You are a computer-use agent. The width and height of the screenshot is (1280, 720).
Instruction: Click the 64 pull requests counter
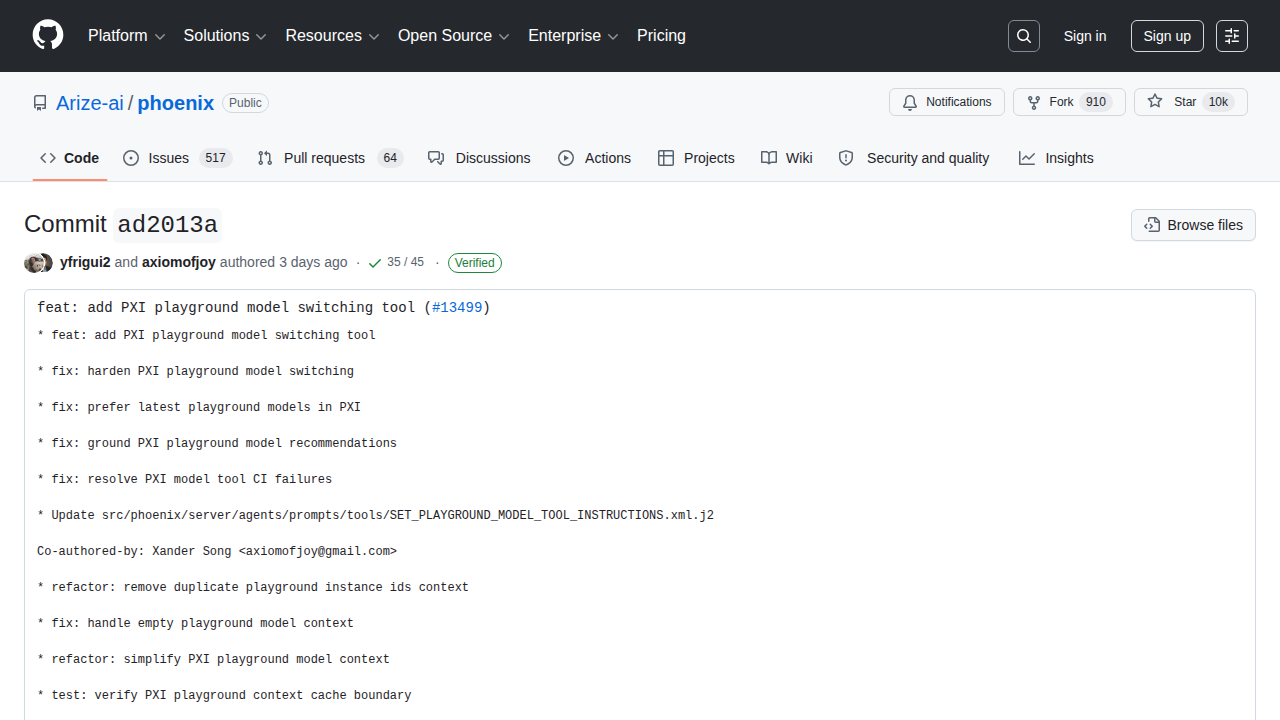[390, 158]
